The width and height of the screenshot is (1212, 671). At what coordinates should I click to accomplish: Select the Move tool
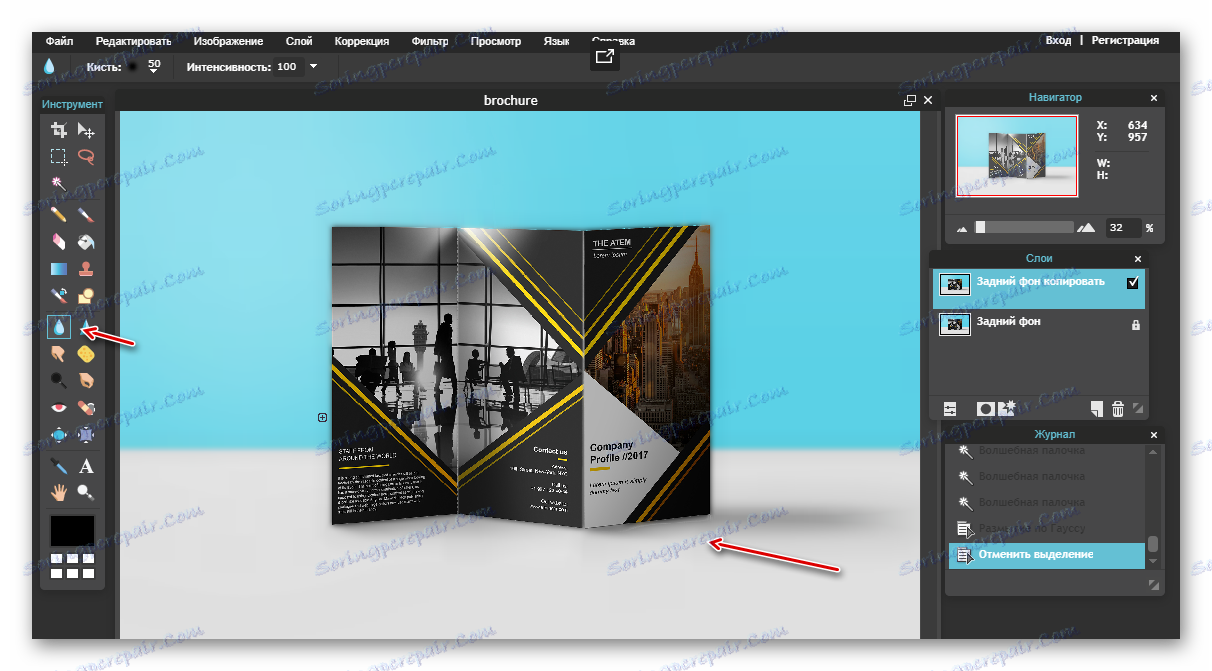tap(86, 130)
